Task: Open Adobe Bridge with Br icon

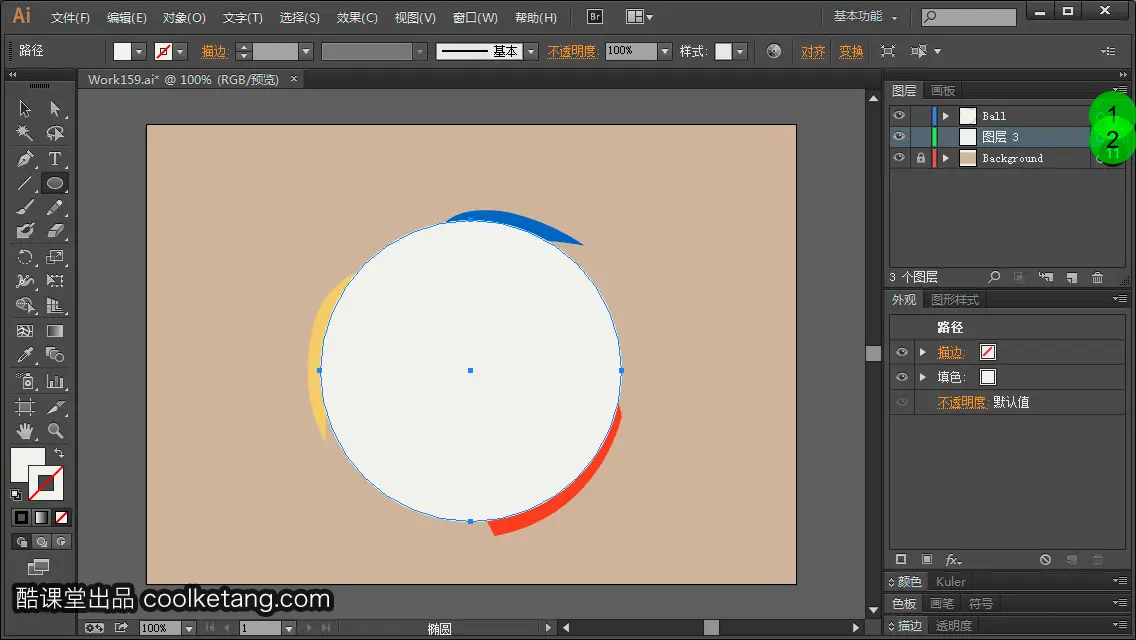Action: coord(595,17)
